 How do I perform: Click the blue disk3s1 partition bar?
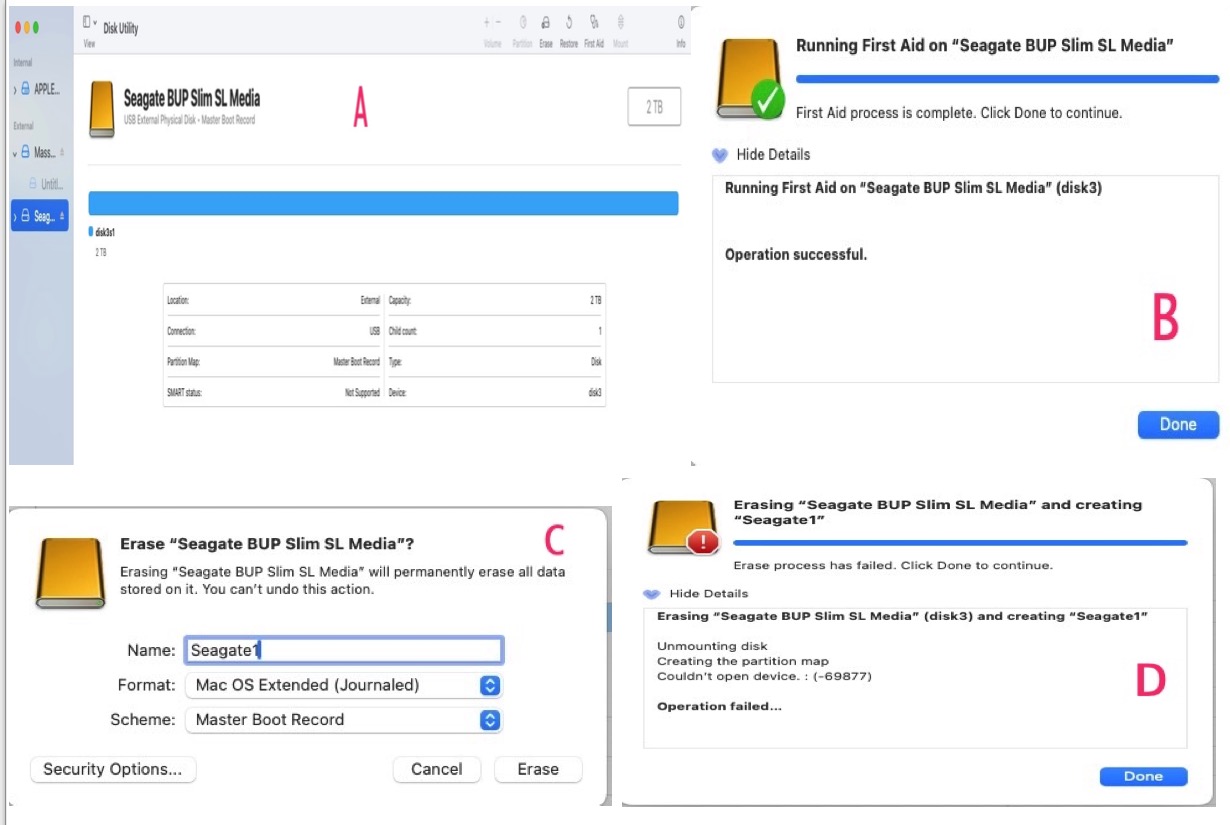pyautogui.click(x=383, y=203)
